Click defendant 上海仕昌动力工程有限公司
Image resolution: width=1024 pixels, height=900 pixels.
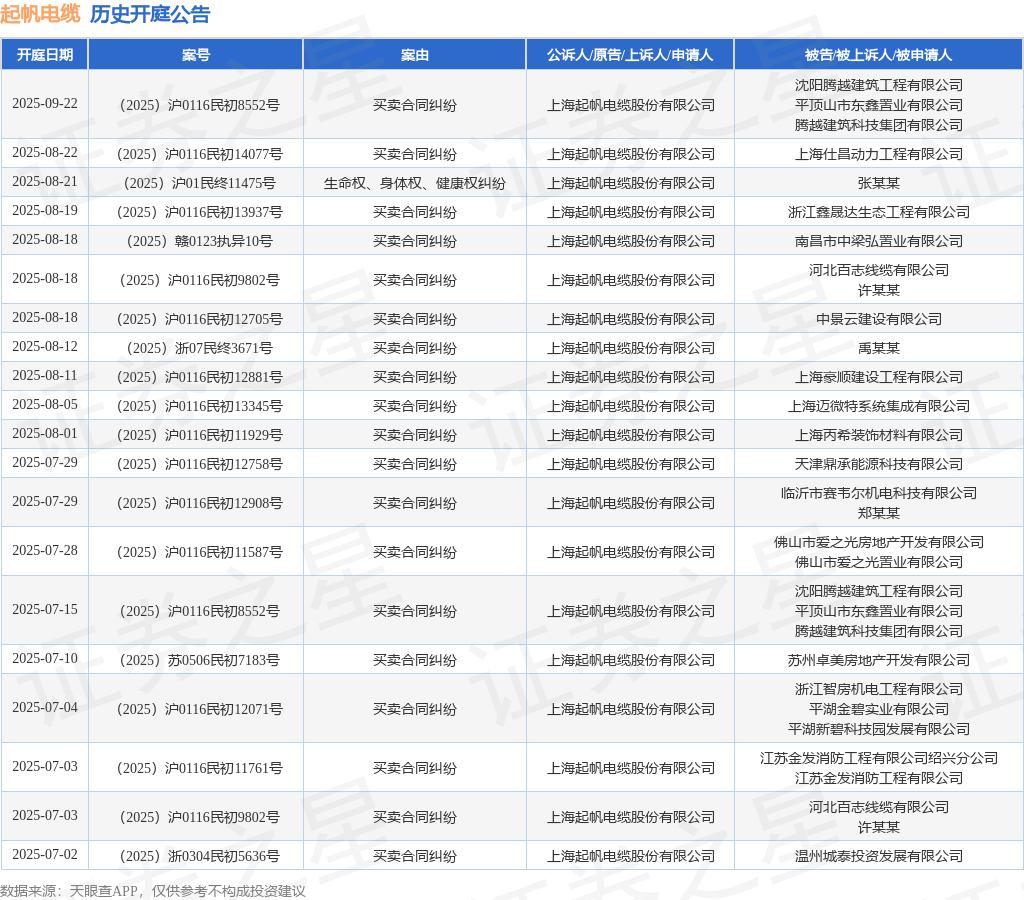tap(878, 154)
